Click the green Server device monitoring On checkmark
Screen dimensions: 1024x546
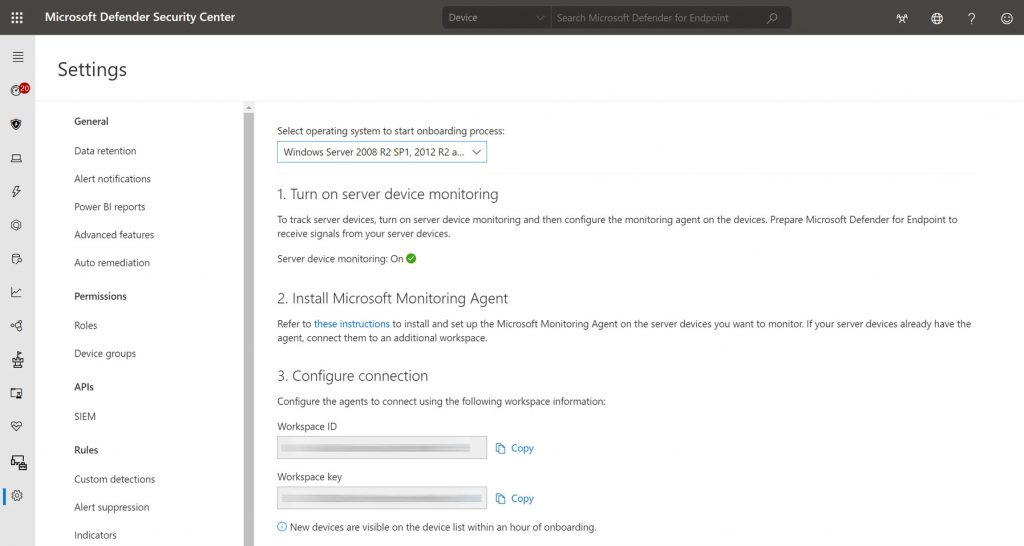[411, 259]
